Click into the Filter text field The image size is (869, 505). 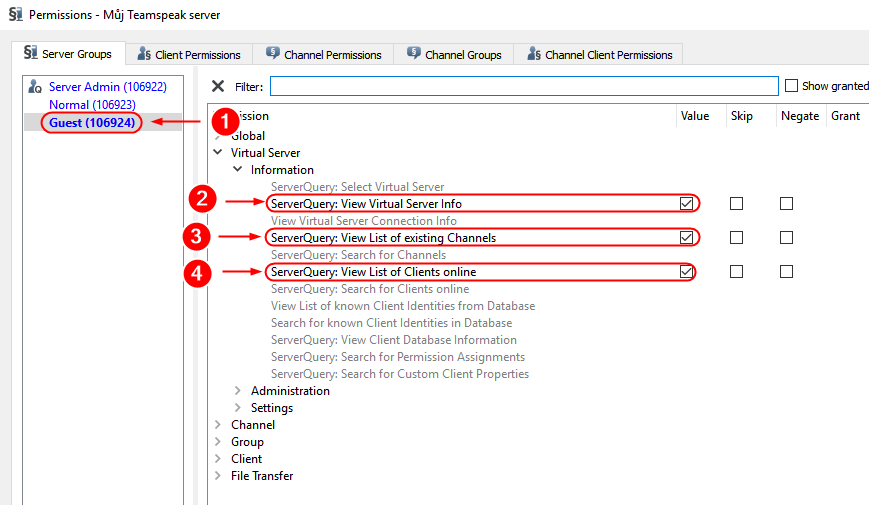(x=524, y=86)
